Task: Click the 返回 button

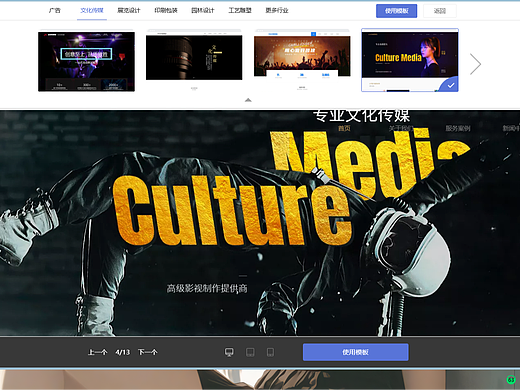Action: tap(440, 11)
